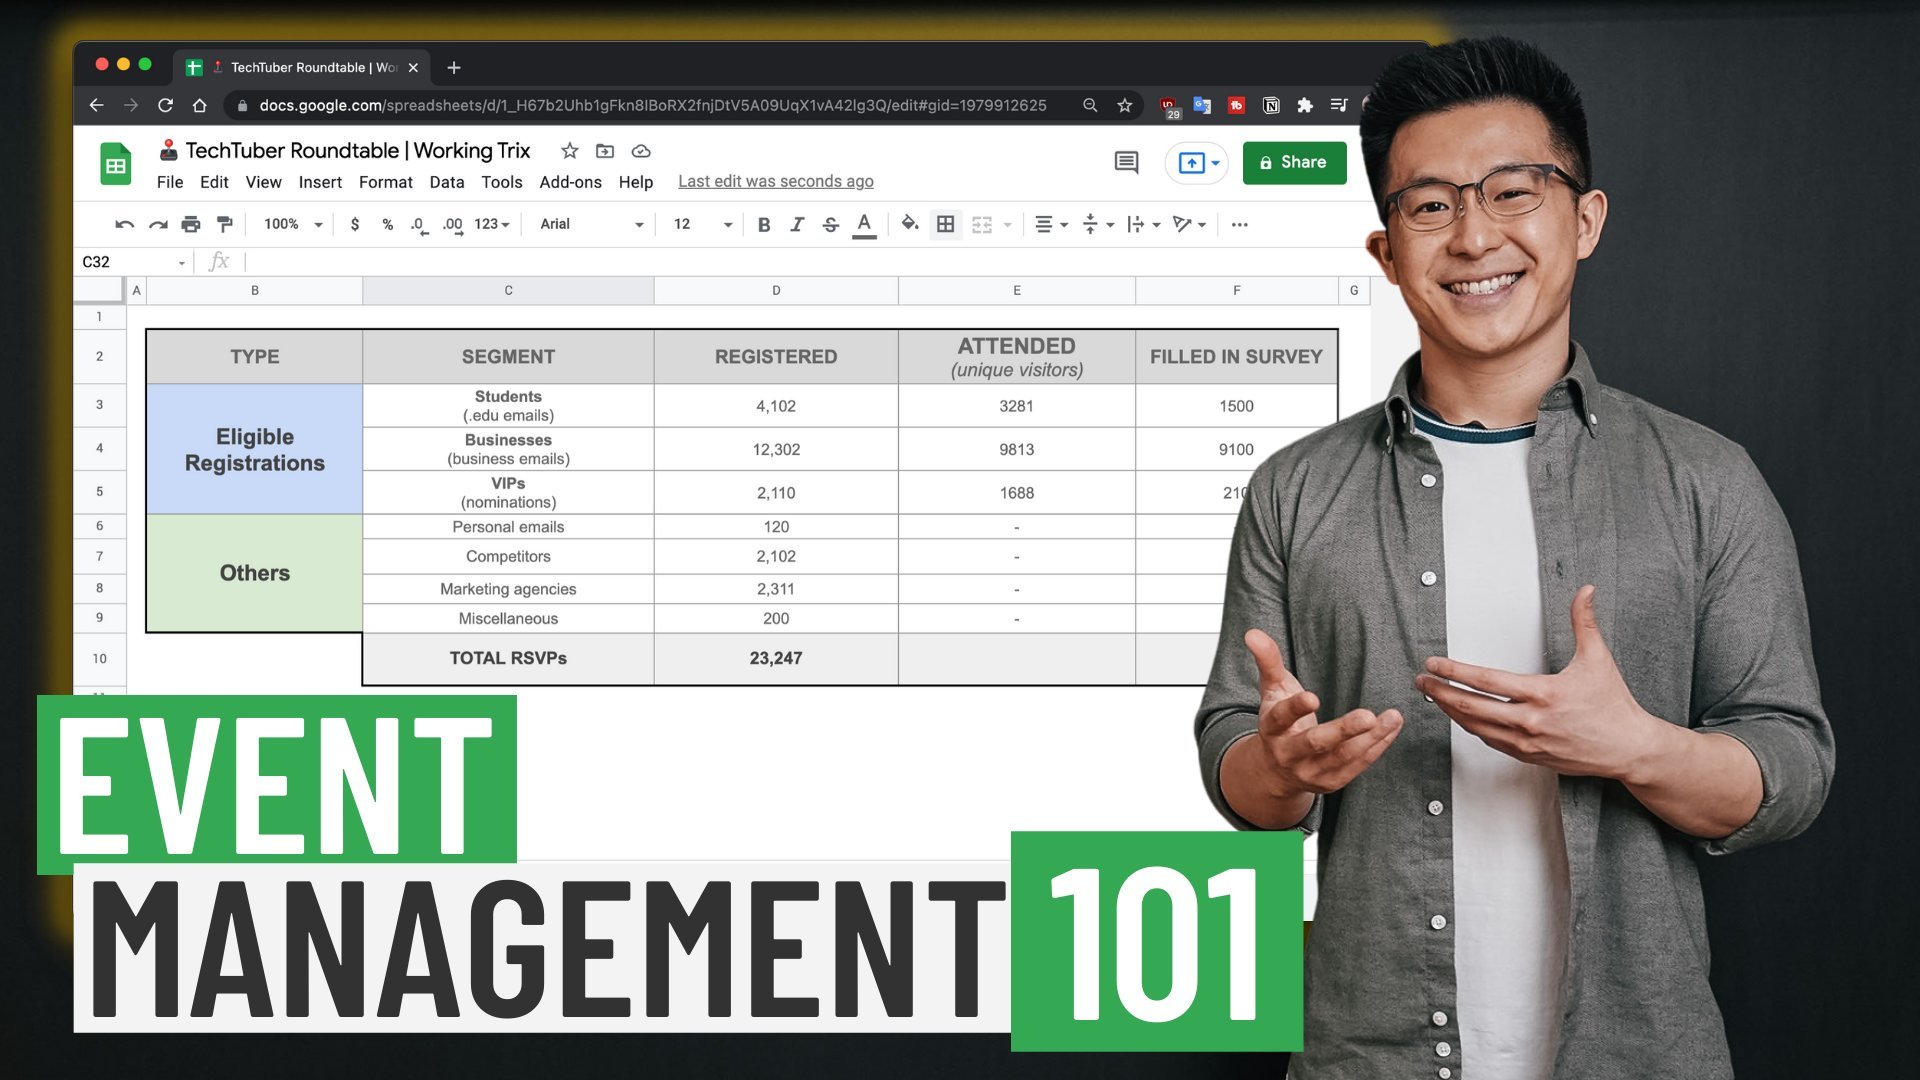Click the move to folder icon

point(605,151)
